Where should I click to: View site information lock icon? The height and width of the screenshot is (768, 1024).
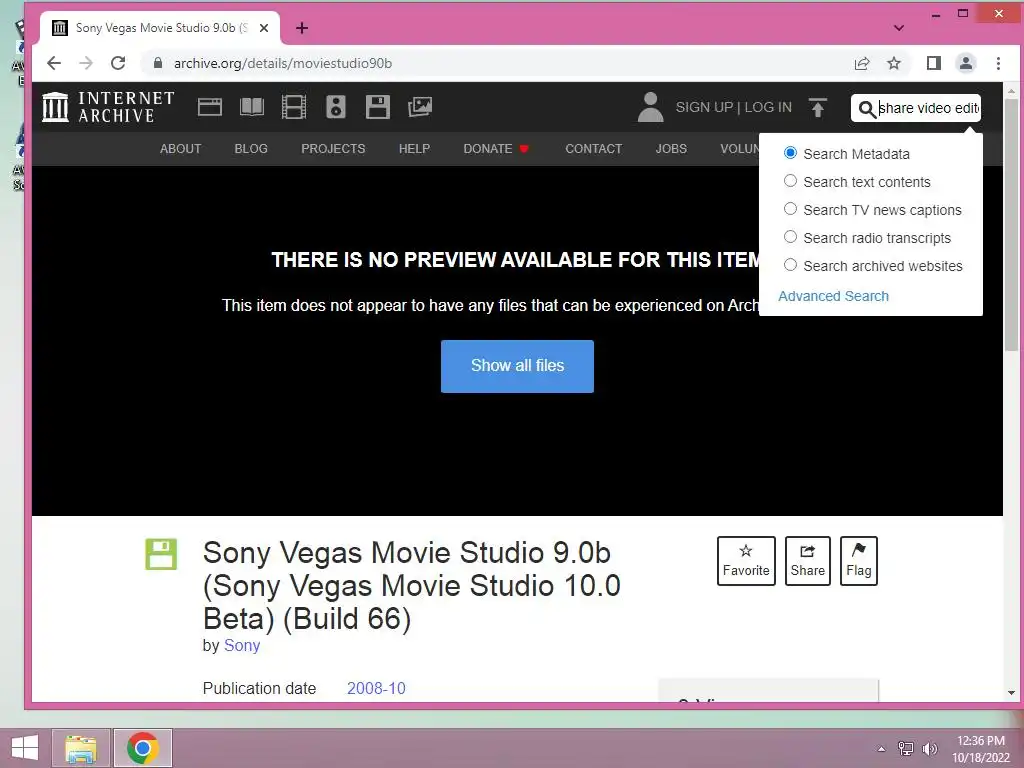157,63
